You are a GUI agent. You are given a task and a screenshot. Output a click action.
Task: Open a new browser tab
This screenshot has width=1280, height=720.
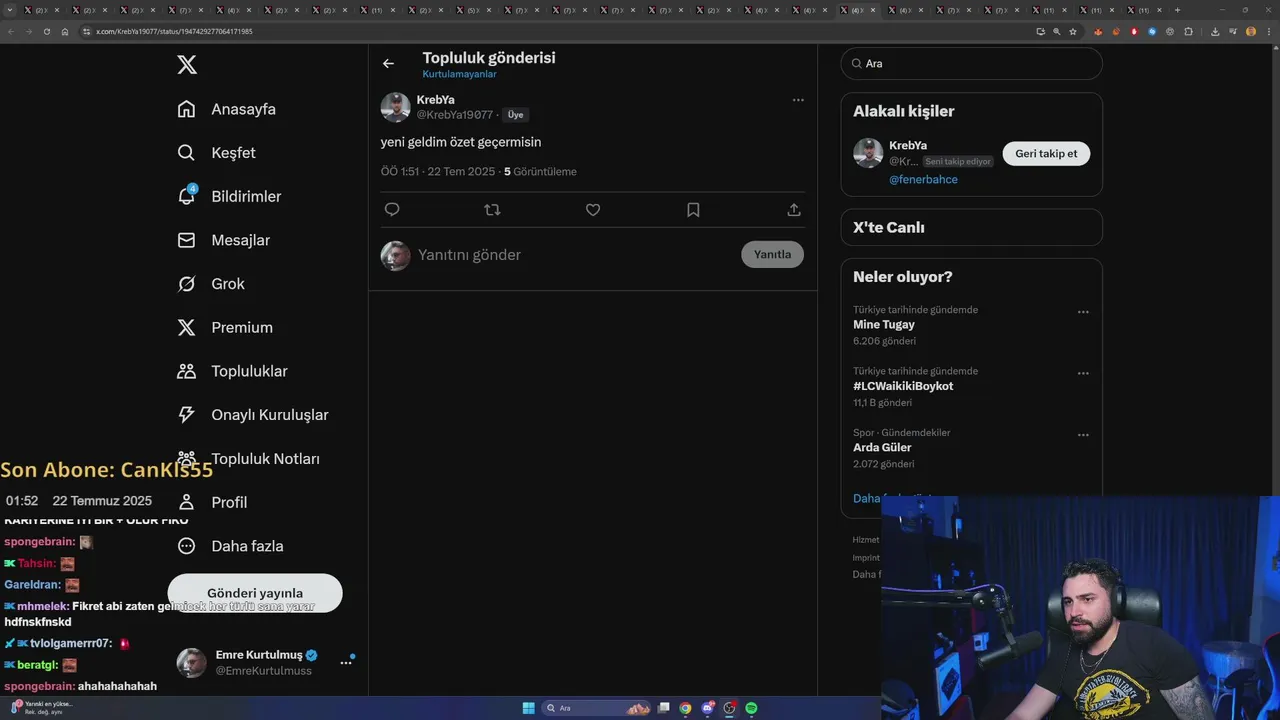click(1177, 10)
